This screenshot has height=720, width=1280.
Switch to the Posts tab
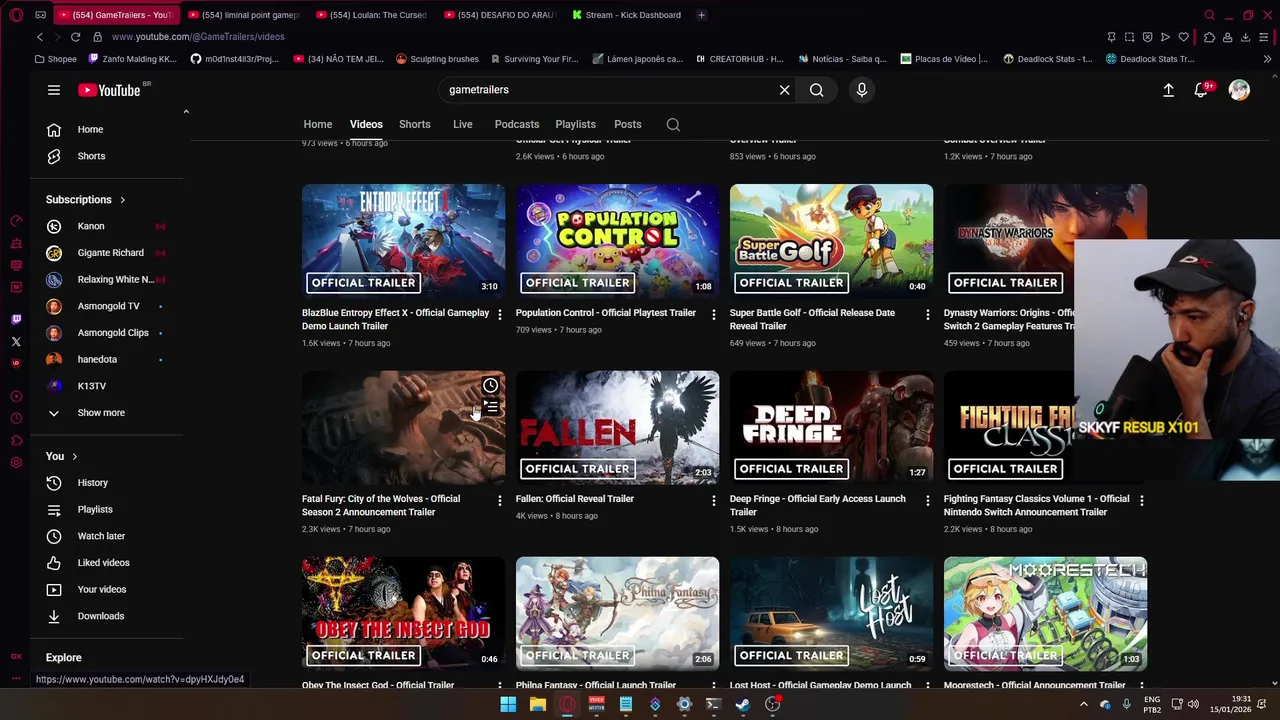coord(628,124)
